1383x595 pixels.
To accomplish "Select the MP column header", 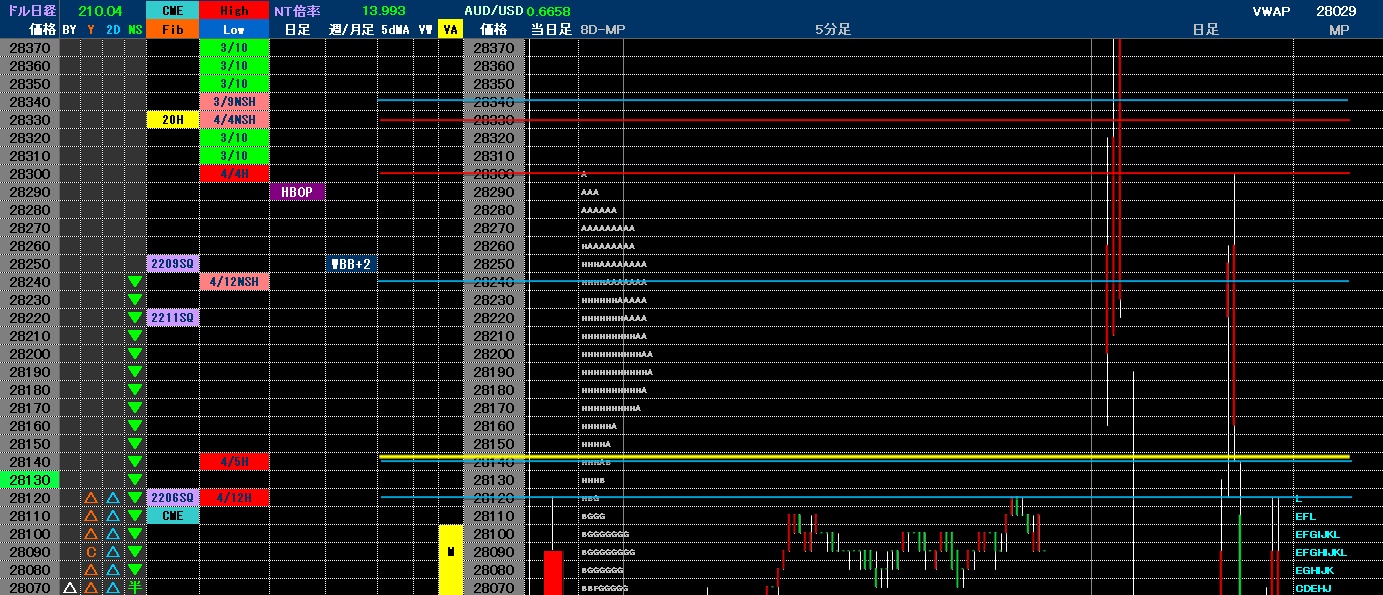I will (1339, 30).
